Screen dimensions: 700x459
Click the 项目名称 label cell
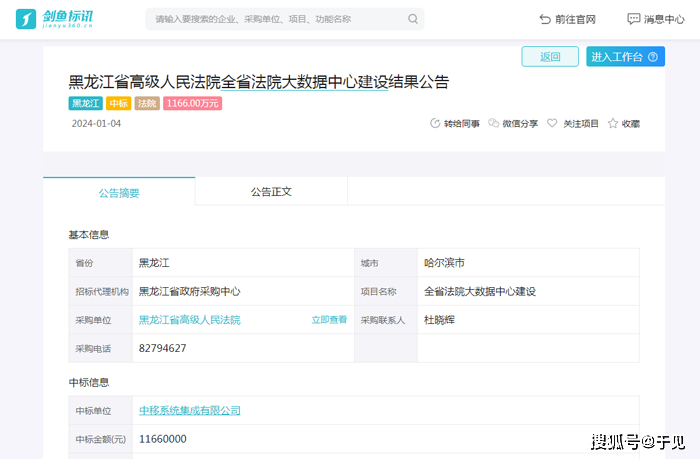point(386,291)
